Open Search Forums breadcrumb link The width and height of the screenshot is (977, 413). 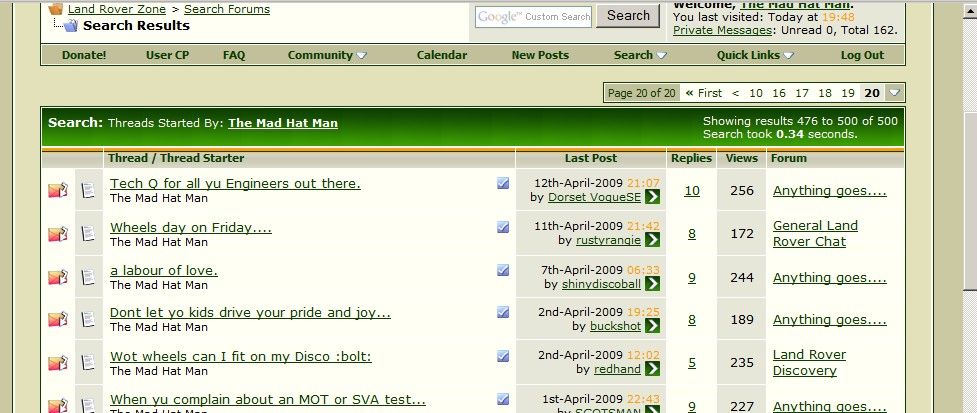tap(227, 9)
